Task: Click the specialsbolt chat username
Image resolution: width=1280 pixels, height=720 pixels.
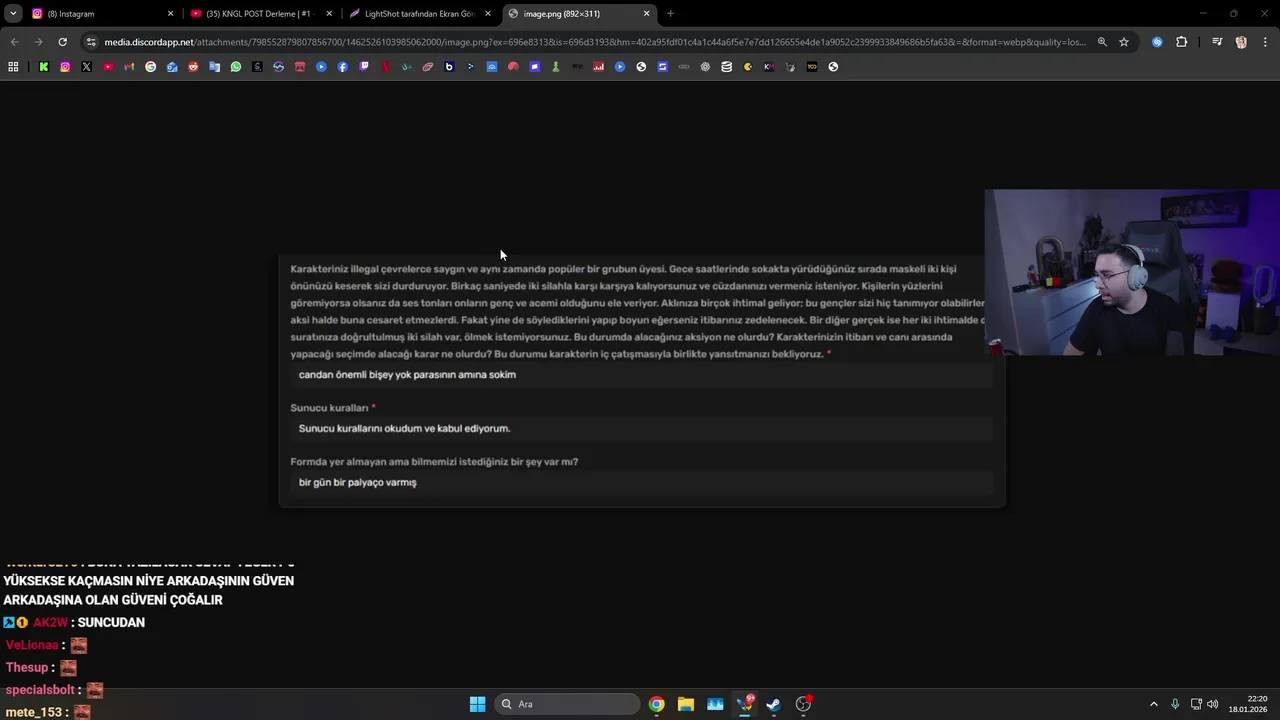Action: (40, 690)
